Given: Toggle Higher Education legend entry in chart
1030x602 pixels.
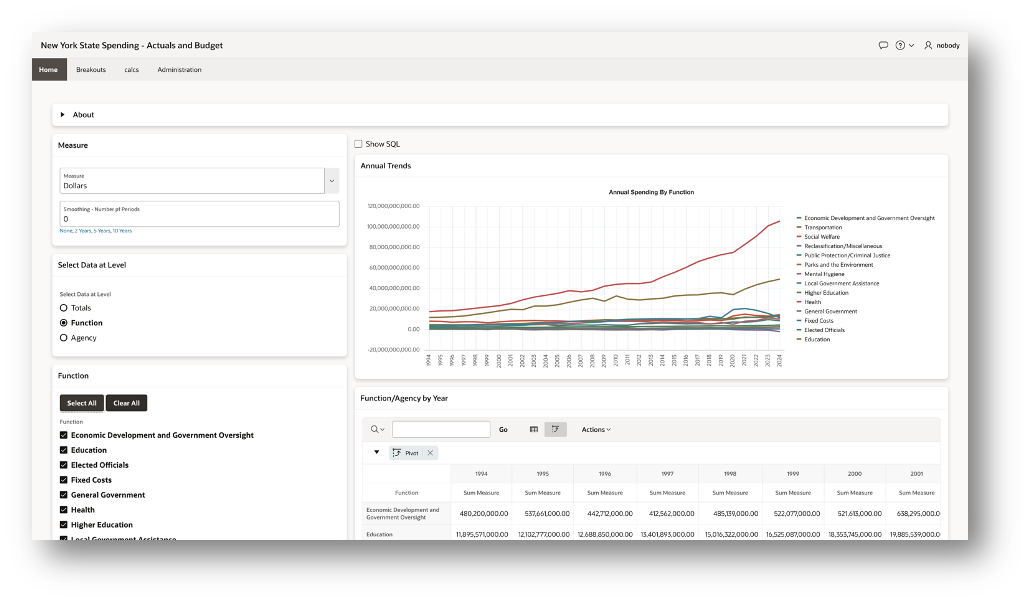Looking at the screenshot, I should pyautogui.click(x=822, y=292).
